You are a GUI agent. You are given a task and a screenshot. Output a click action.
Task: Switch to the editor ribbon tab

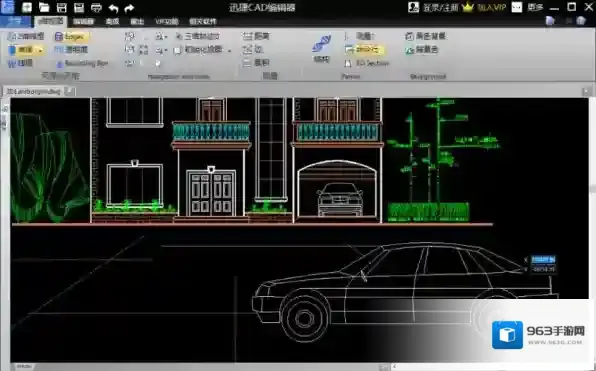tap(84, 22)
